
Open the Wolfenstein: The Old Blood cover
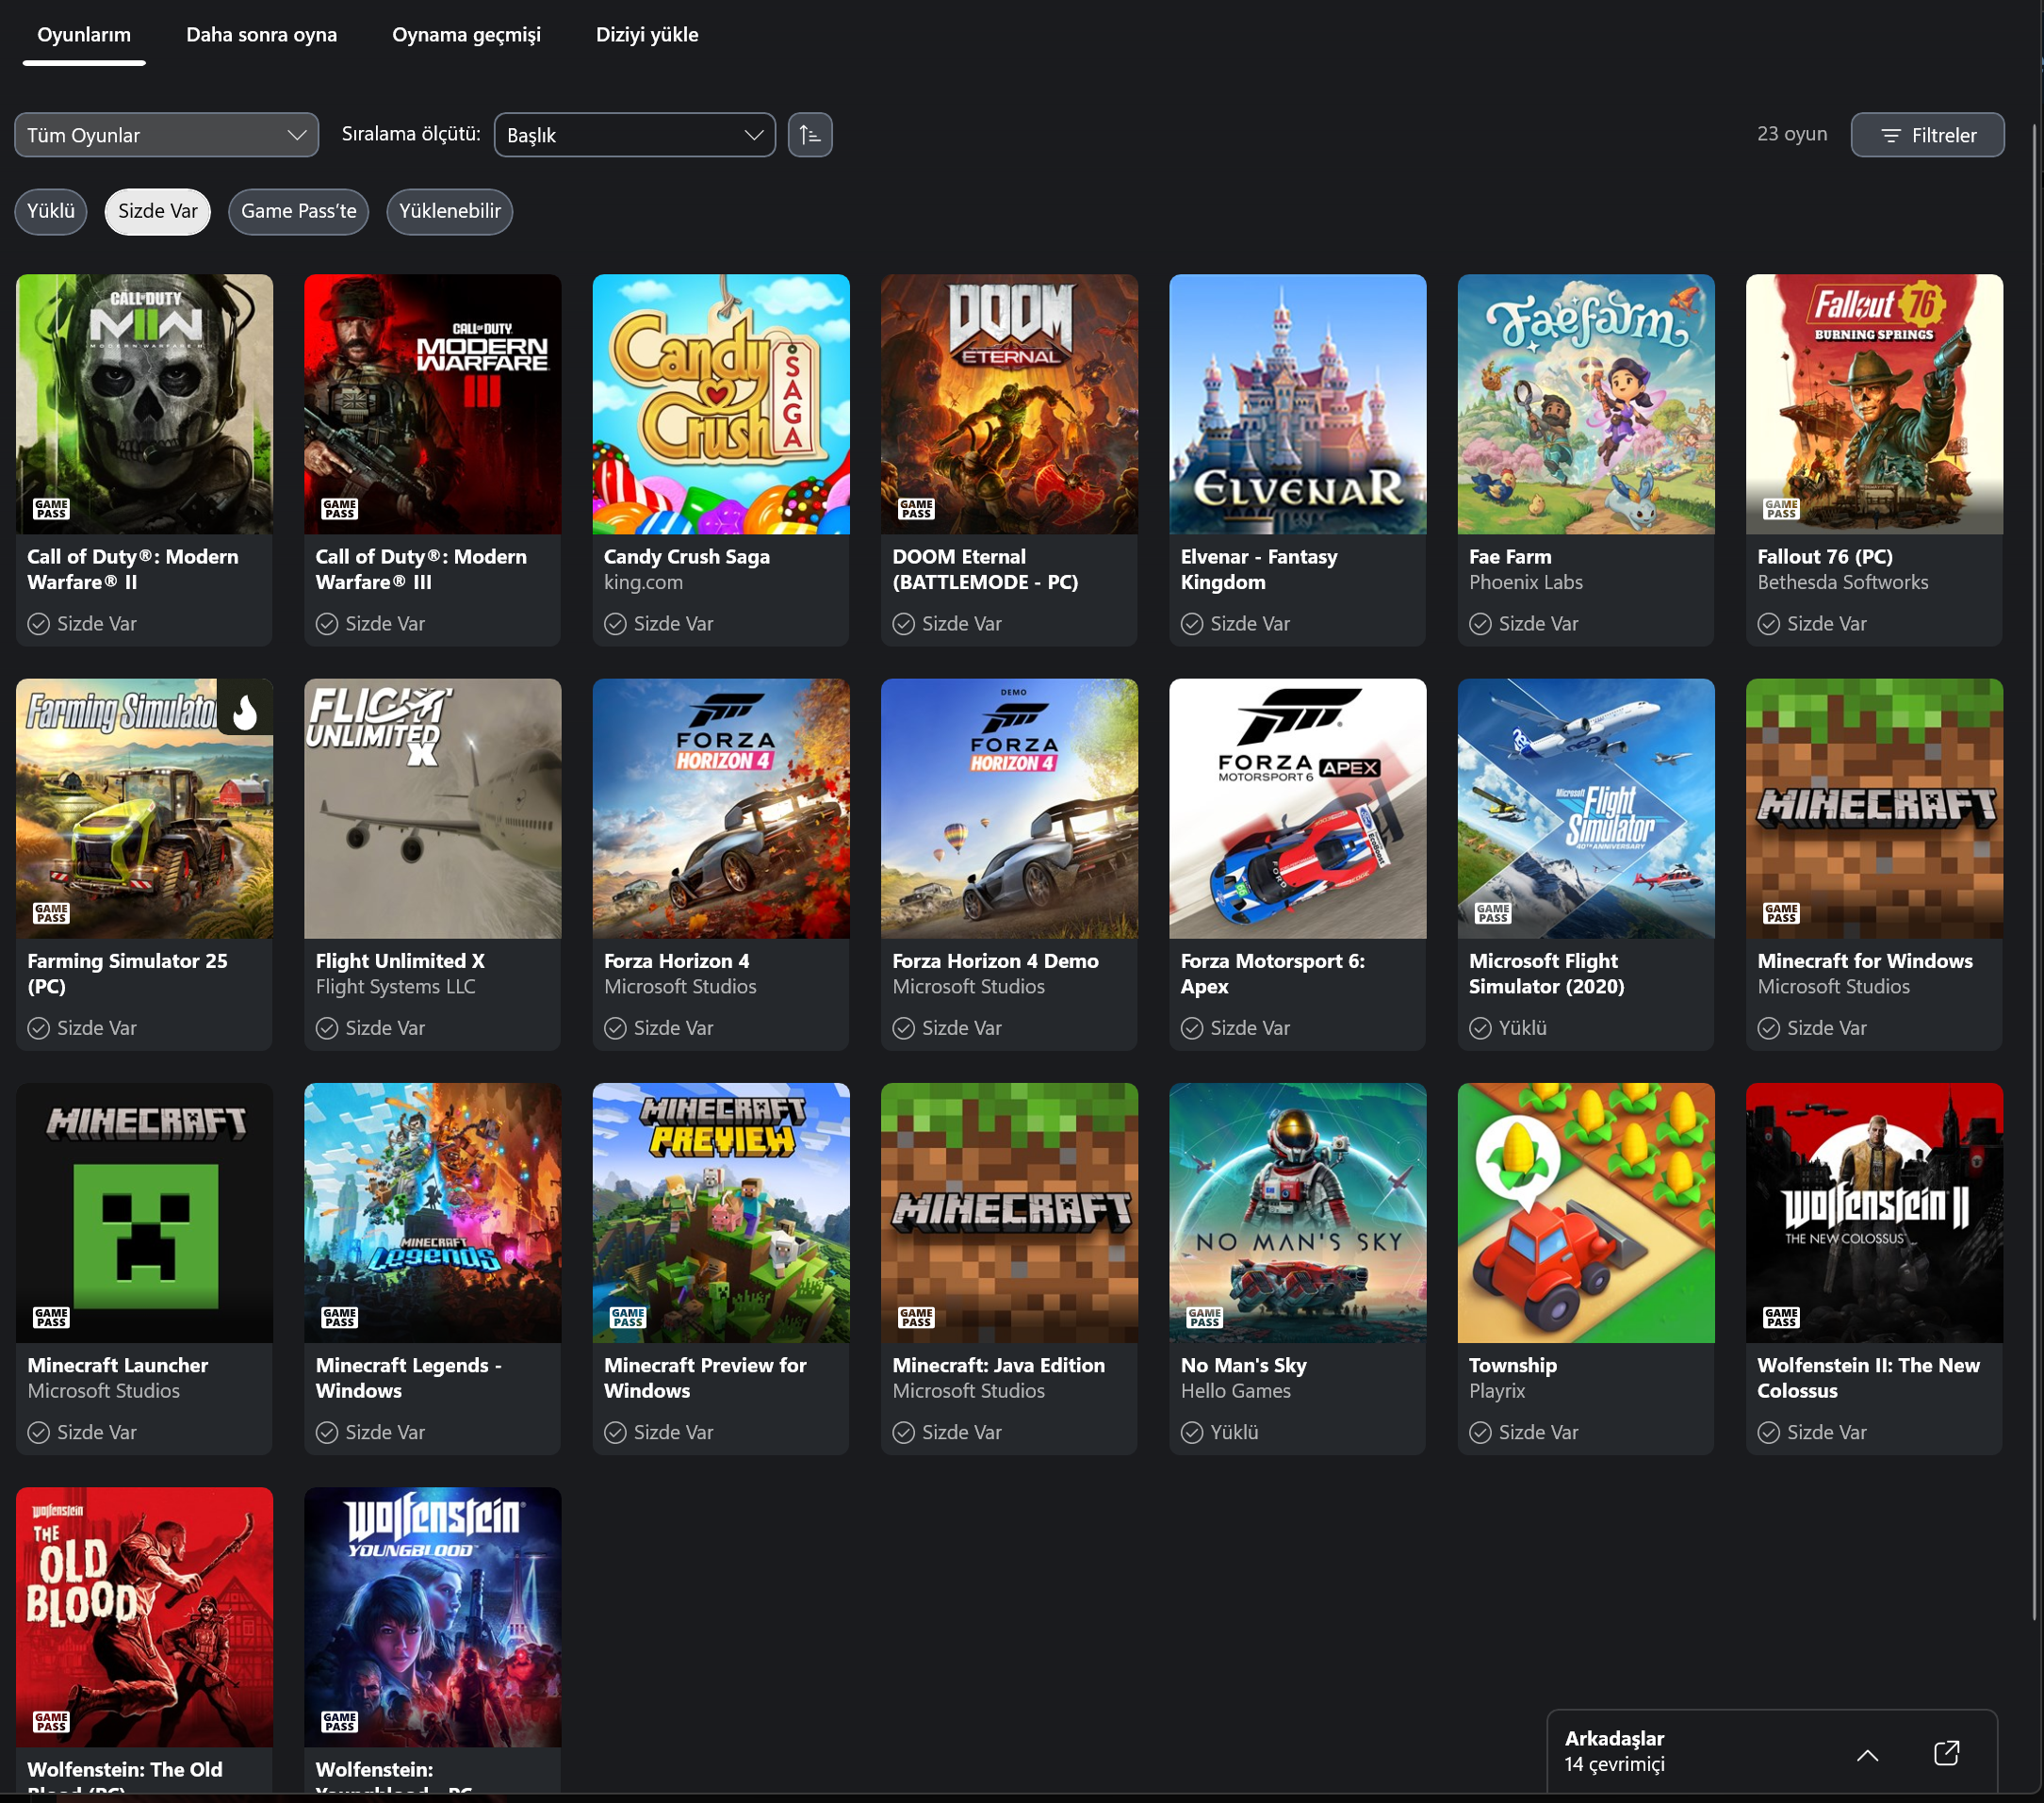pyautogui.click(x=145, y=1616)
